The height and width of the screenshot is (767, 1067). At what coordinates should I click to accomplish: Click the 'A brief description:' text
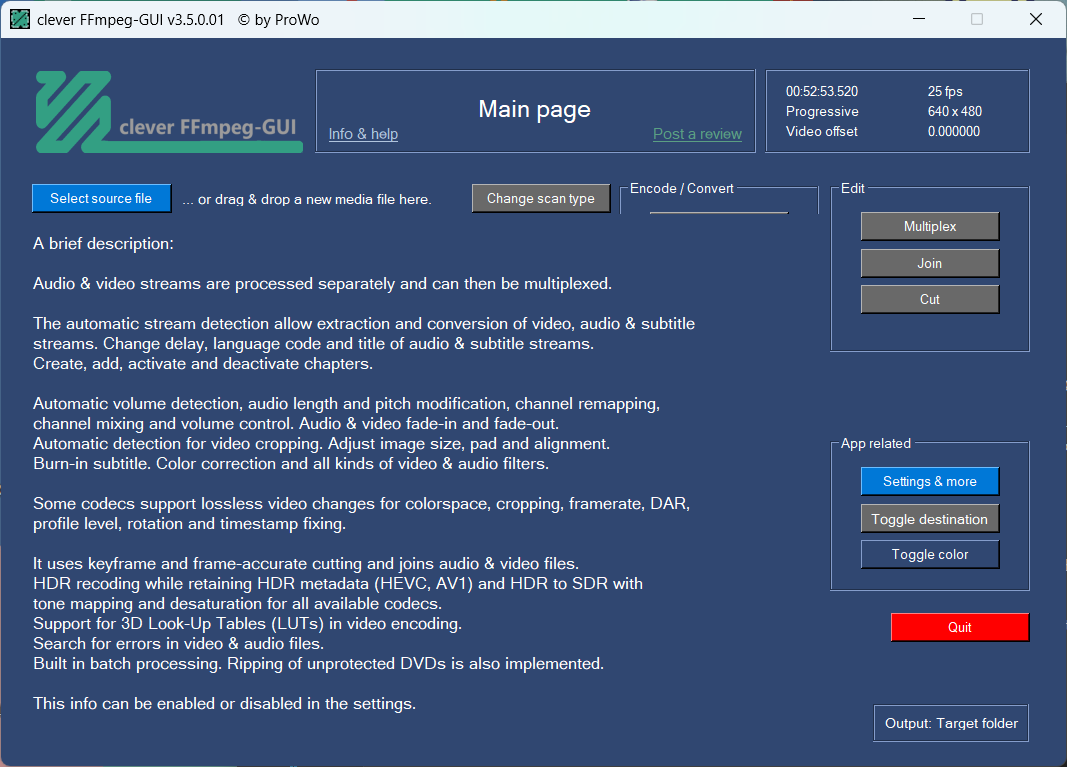pos(103,244)
